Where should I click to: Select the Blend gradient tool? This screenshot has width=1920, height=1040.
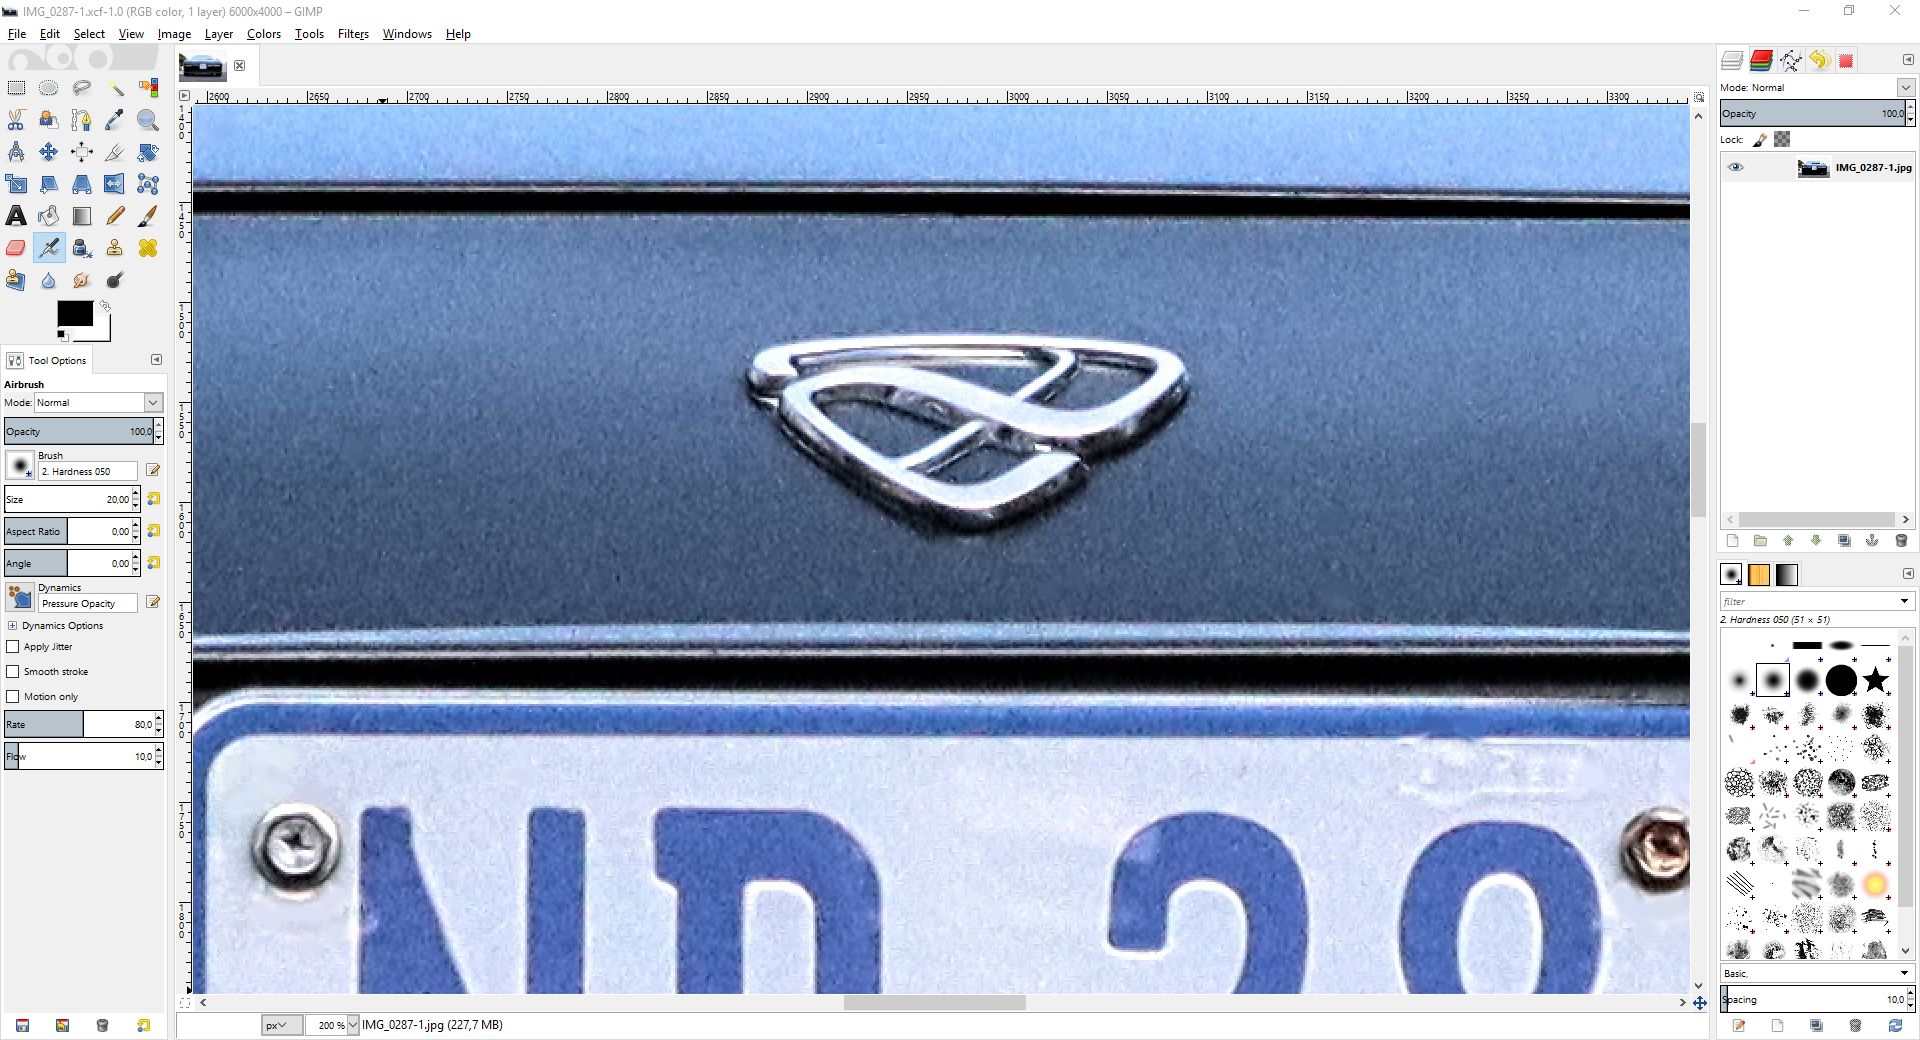pyautogui.click(x=82, y=216)
